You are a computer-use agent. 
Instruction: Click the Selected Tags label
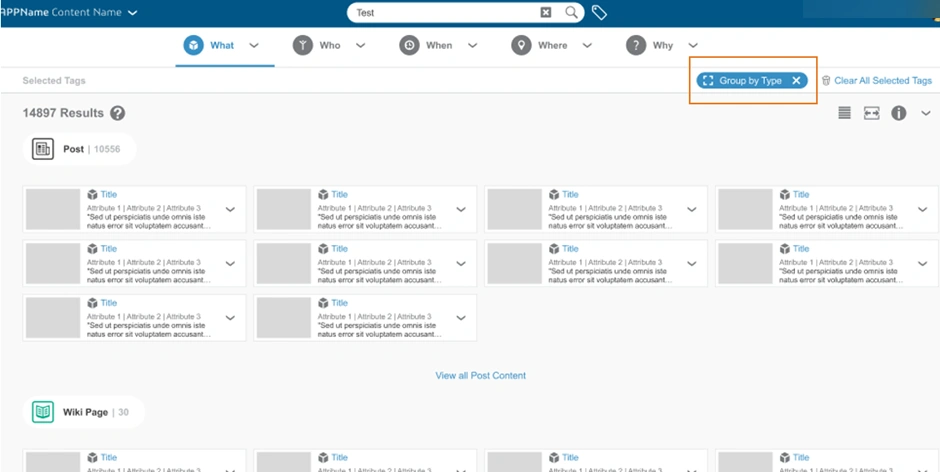click(54, 80)
